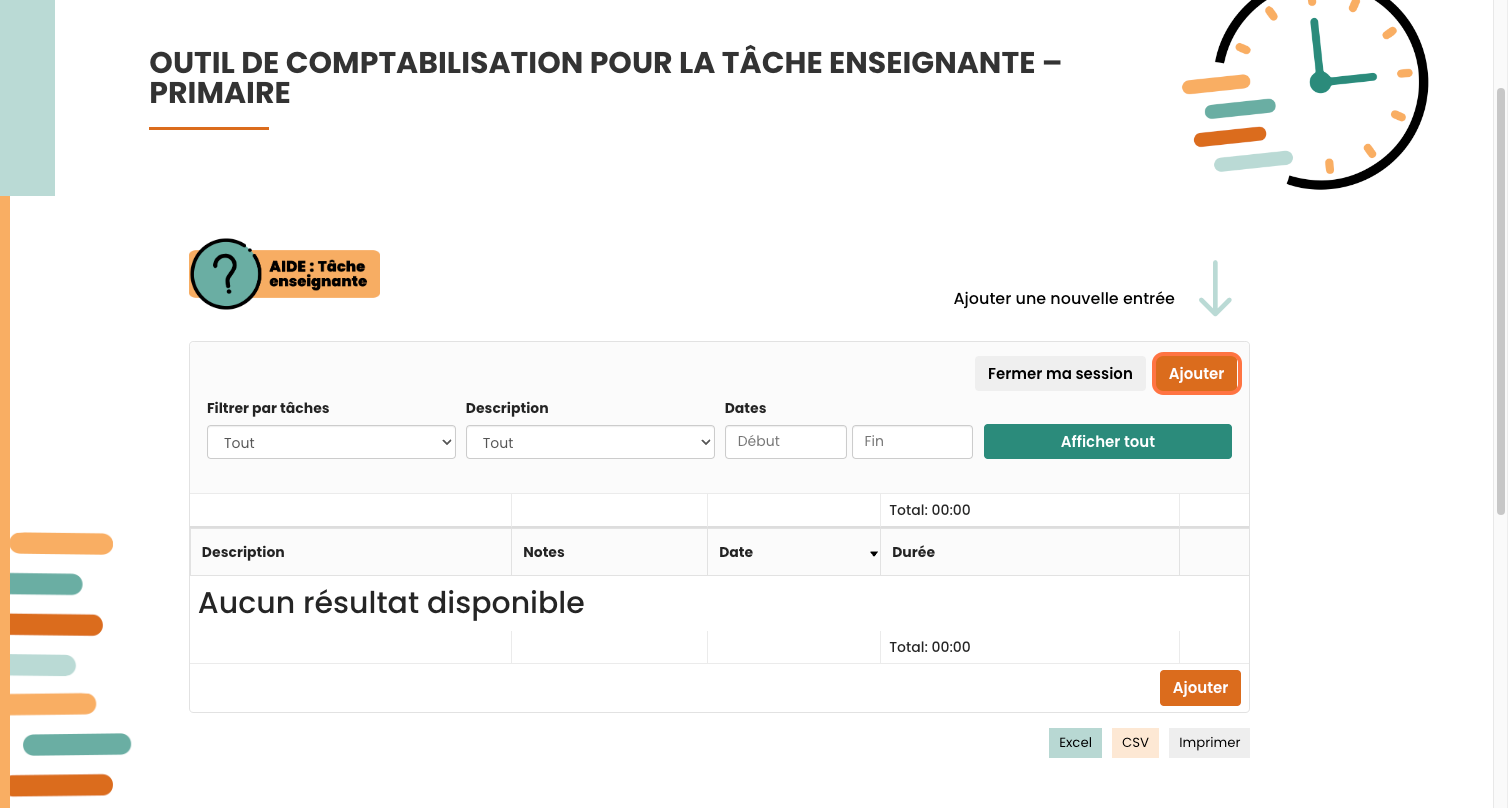The image size is (1508, 808).
Task: Click the question mark help icon
Action: [x=226, y=274]
